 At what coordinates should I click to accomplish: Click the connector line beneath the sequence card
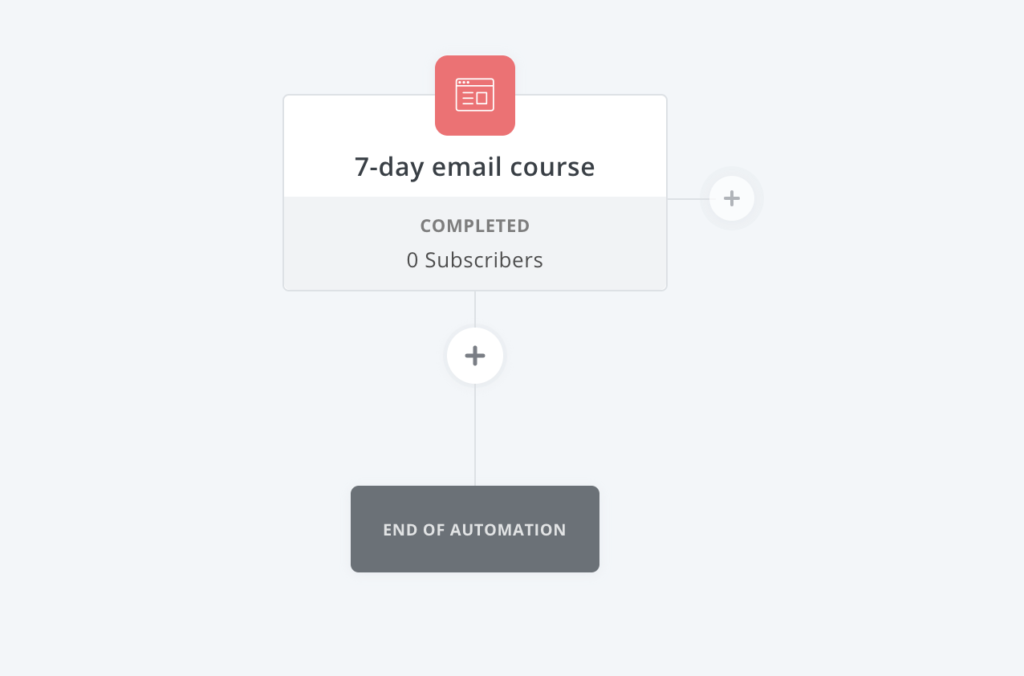tap(475, 309)
